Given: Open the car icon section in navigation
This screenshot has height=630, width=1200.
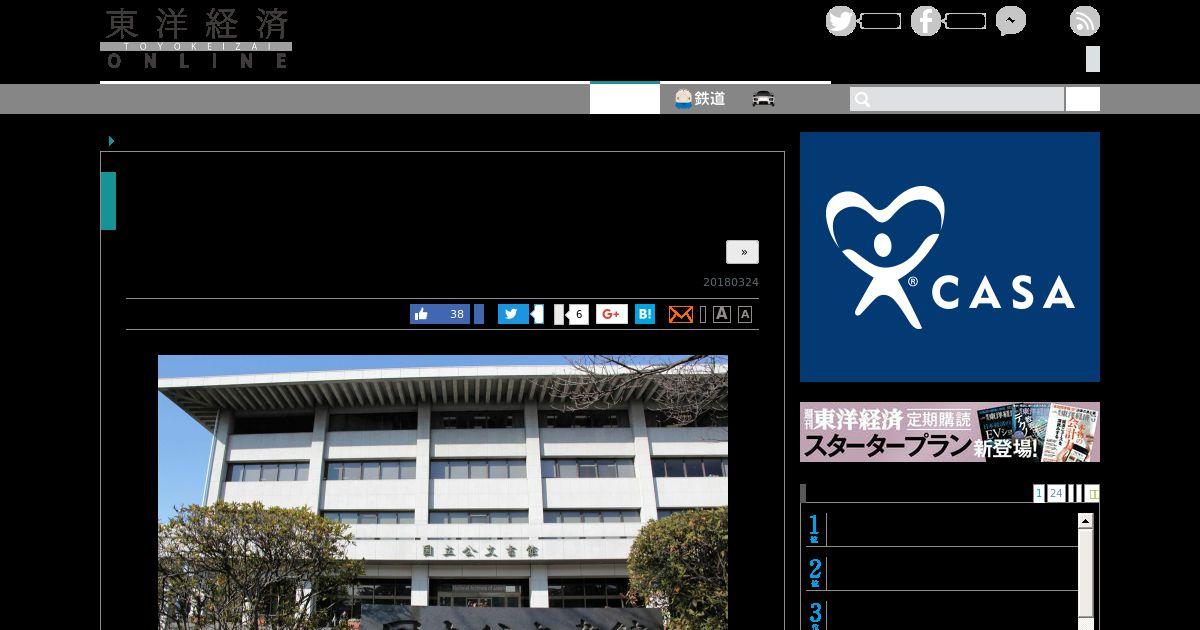Looking at the screenshot, I should click(764, 99).
